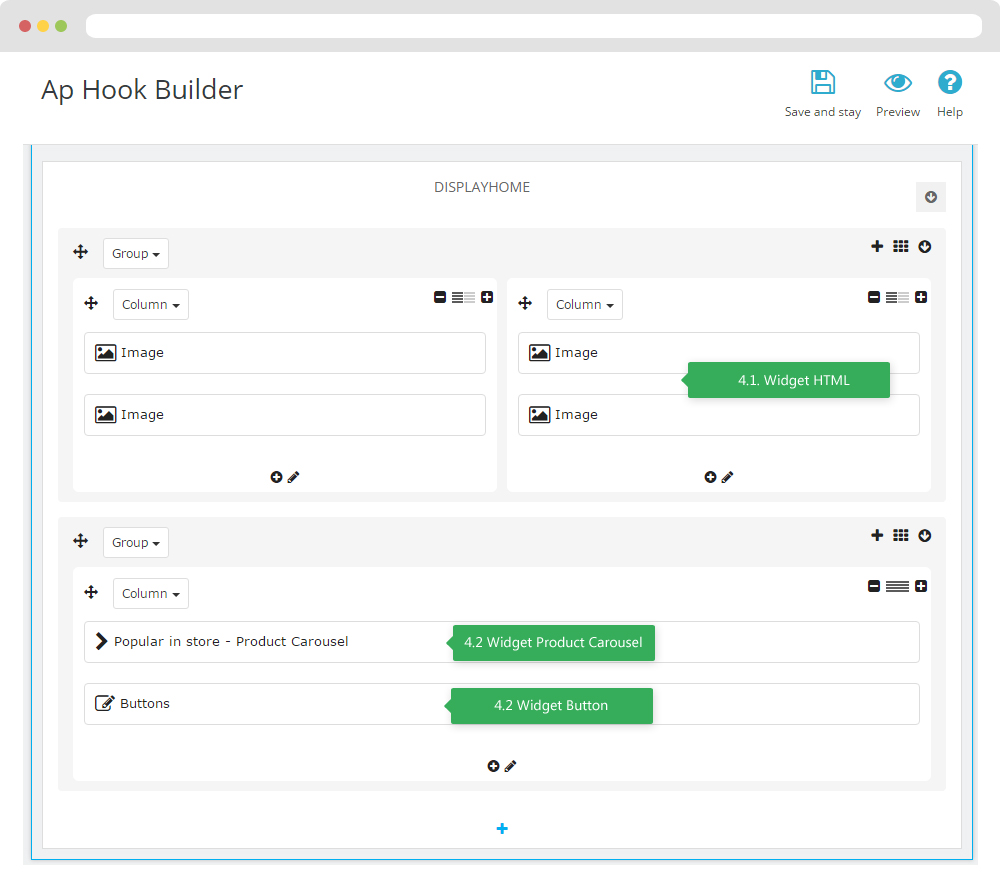Reduce width of left Column with minus
The image size is (1000, 877).
point(440,297)
